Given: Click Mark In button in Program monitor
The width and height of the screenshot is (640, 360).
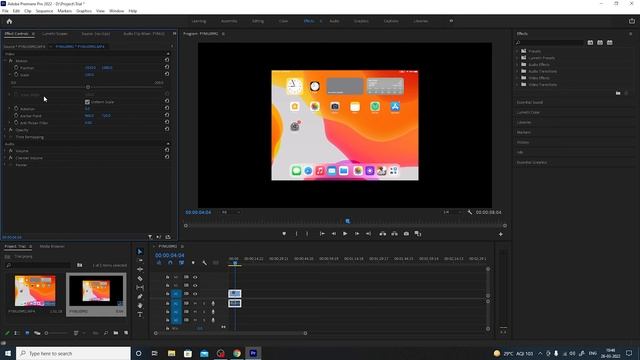Looking at the screenshot, I should (296, 234).
